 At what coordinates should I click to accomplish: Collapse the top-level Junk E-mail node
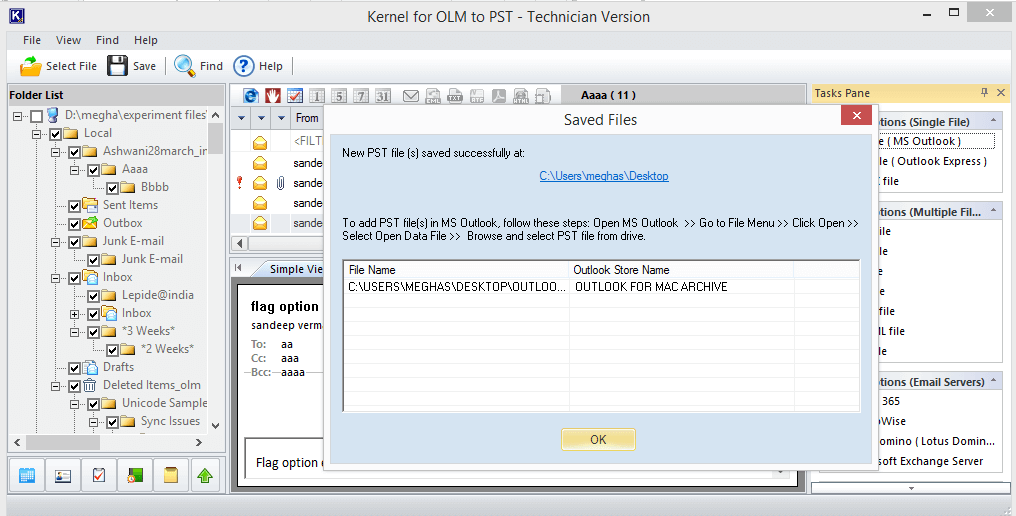(56, 242)
